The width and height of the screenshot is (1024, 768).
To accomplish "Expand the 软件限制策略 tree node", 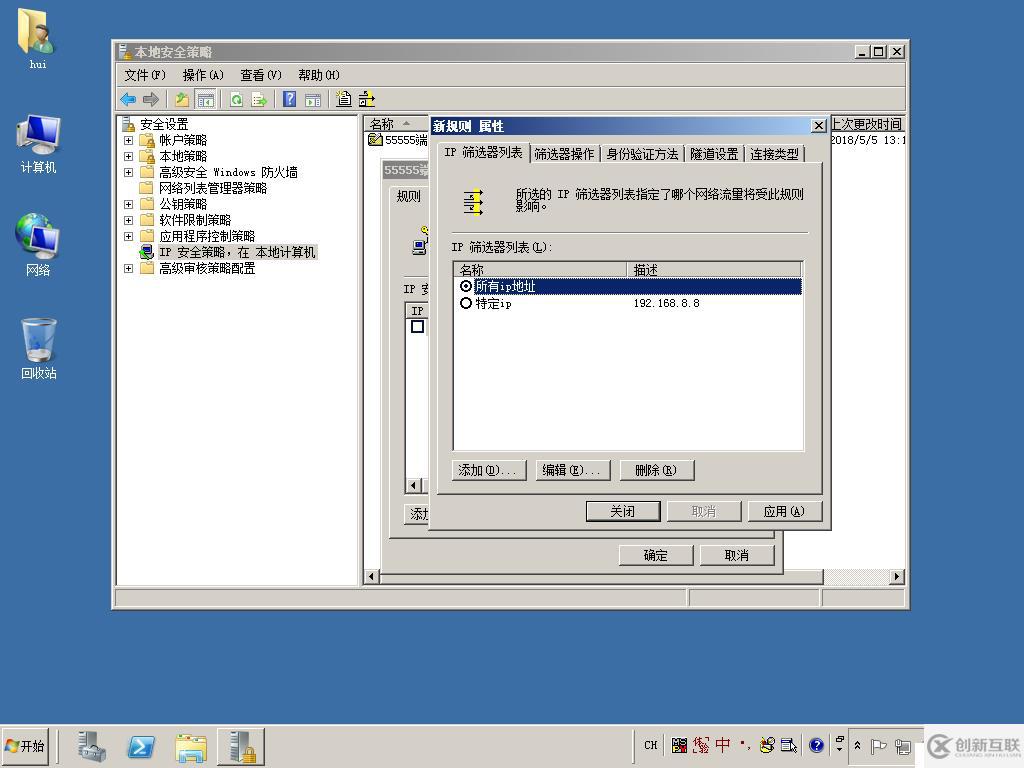I will [128, 220].
